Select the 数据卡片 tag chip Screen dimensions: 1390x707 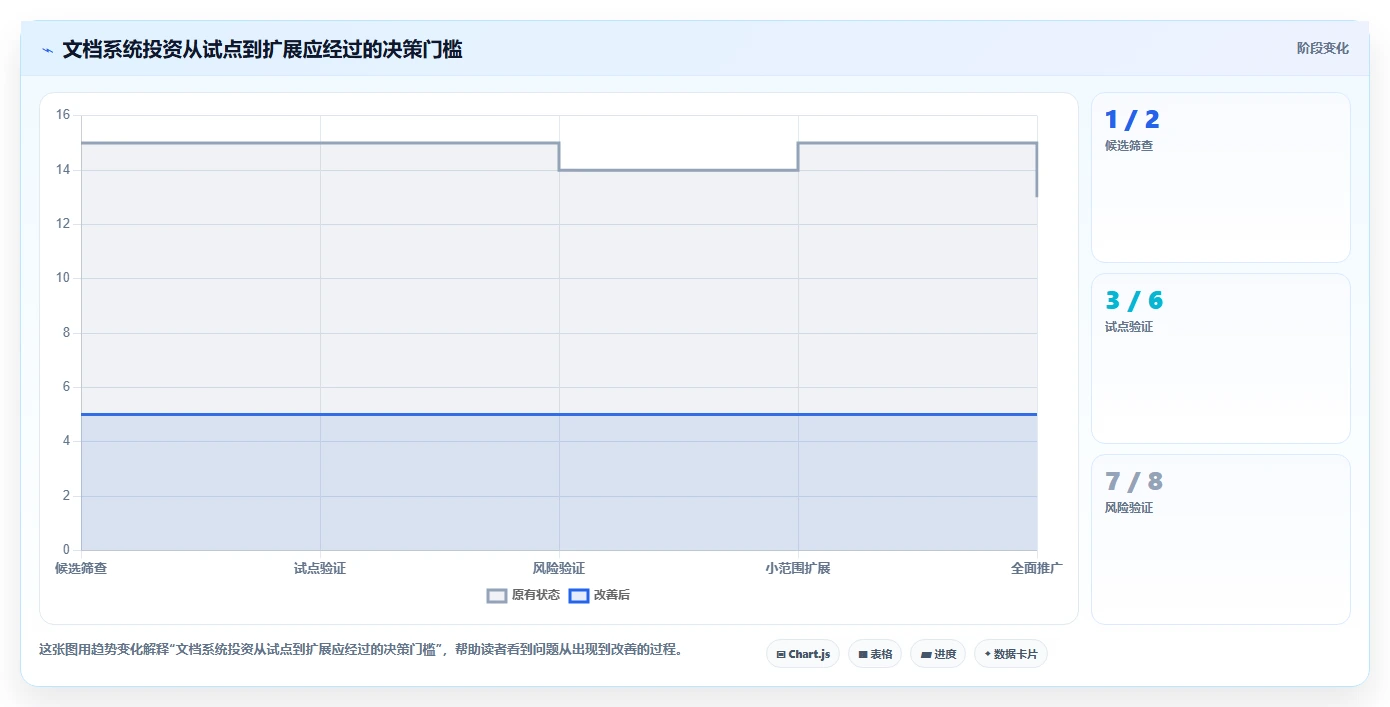[1011, 654]
